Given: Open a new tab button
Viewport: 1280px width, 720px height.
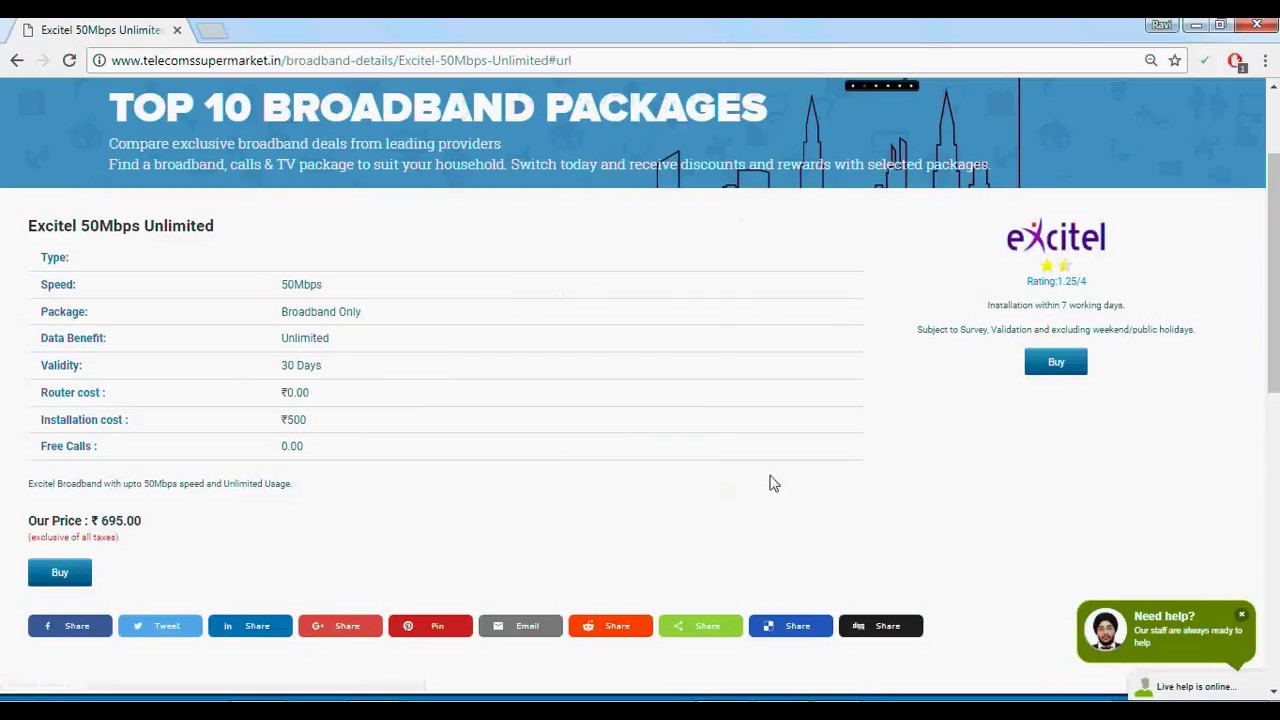Looking at the screenshot, I should click(212, 31).
